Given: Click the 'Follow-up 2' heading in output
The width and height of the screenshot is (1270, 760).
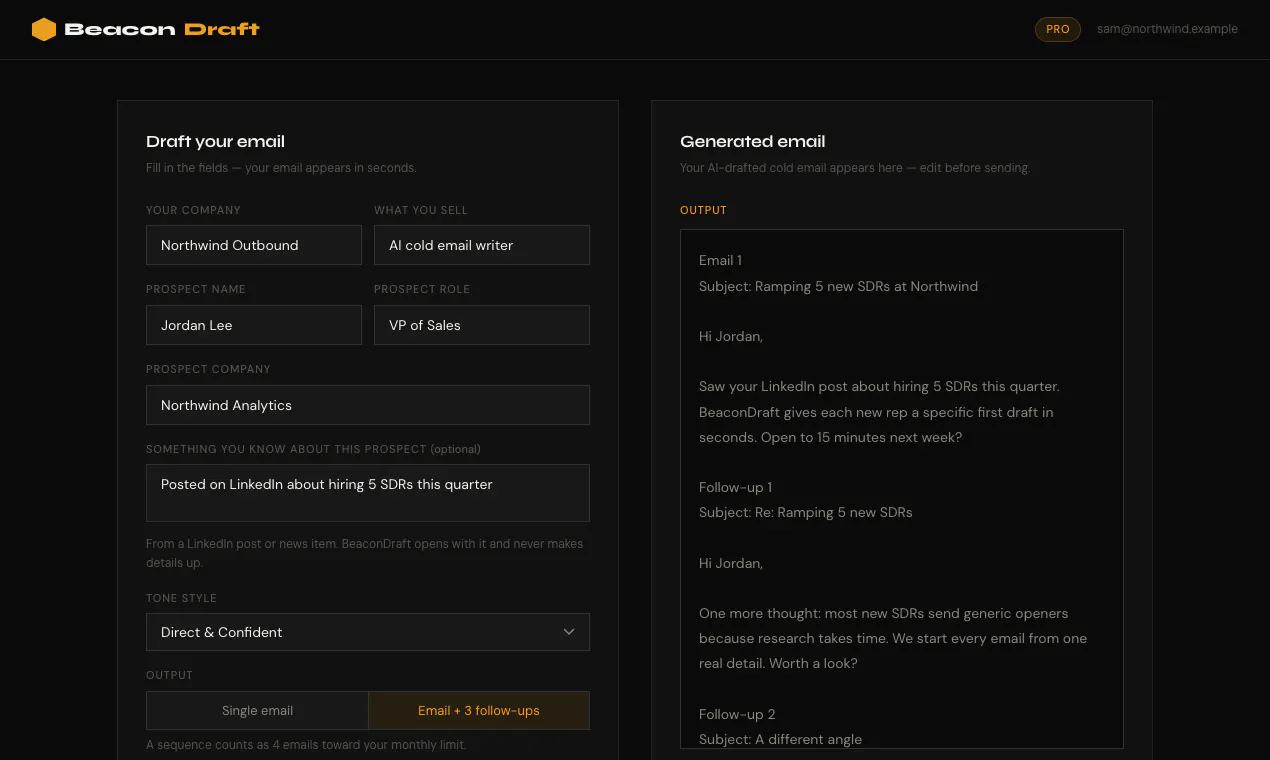Looking at the screenshot, I should pos(737,714).
